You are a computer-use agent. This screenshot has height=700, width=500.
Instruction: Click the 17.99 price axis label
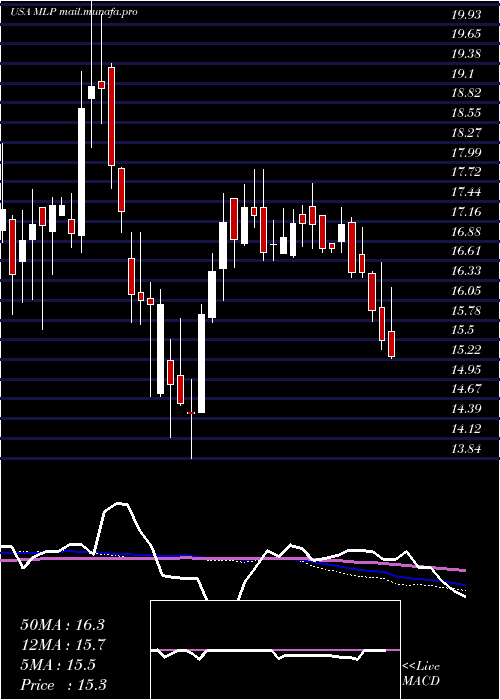click(x=466, y=153)
